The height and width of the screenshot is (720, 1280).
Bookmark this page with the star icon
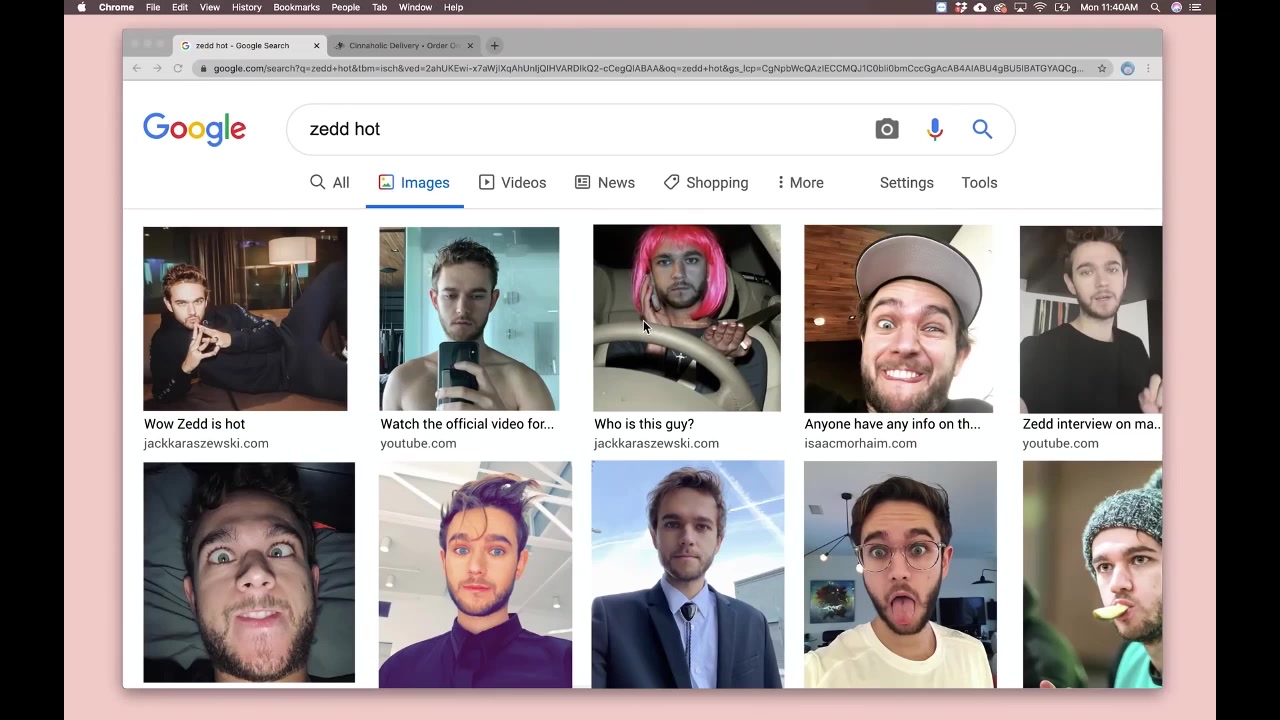[1102, 68]
